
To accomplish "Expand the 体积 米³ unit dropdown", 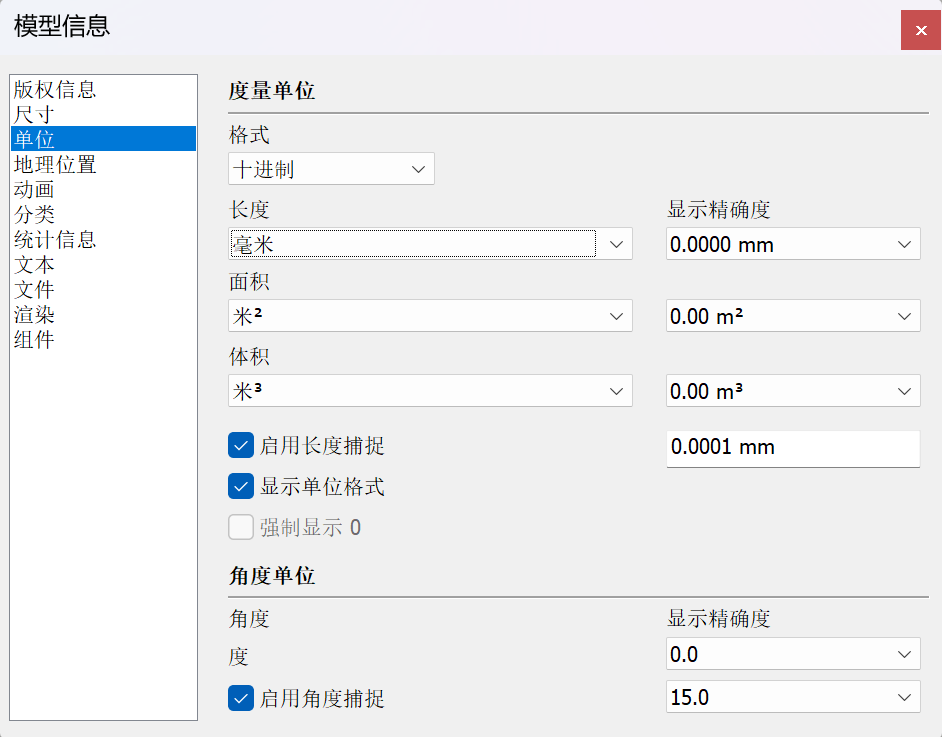I will coord(430,391).
